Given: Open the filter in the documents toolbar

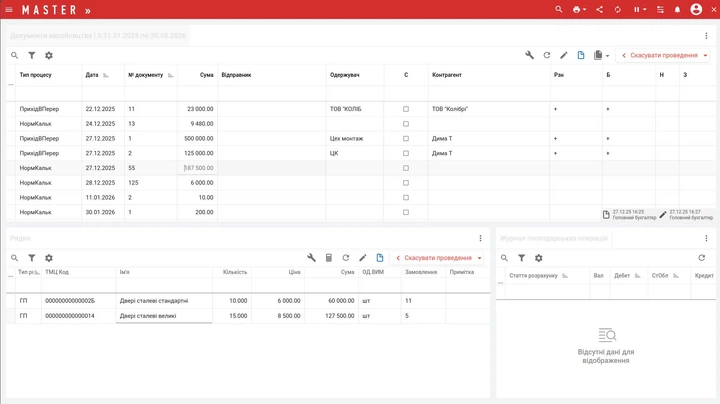Looking at the screenshot, I should [32, 56].
